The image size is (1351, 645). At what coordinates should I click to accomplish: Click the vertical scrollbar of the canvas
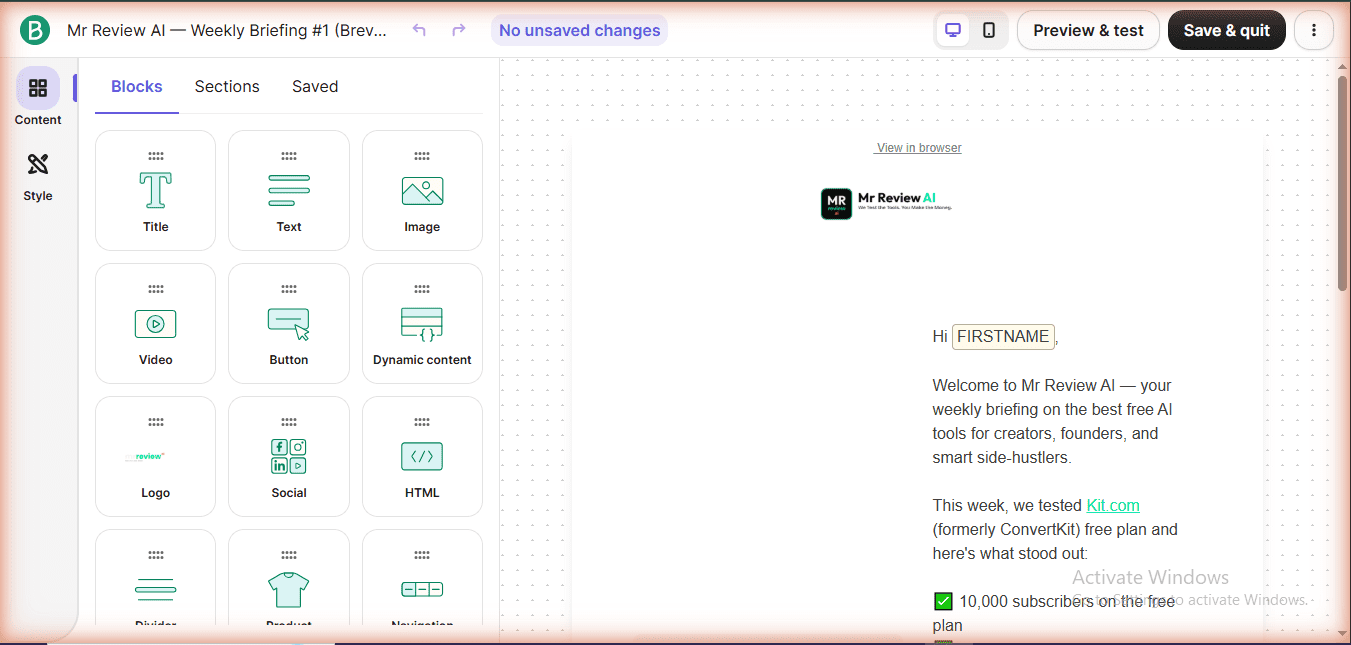pyautogui.click(x=1342, y=183)
